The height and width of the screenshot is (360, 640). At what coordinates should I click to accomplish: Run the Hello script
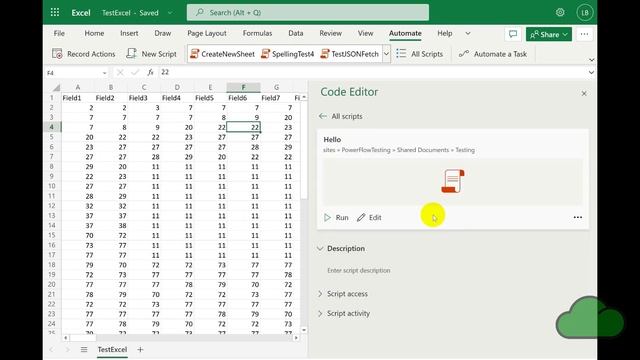(x=336, y=218)
